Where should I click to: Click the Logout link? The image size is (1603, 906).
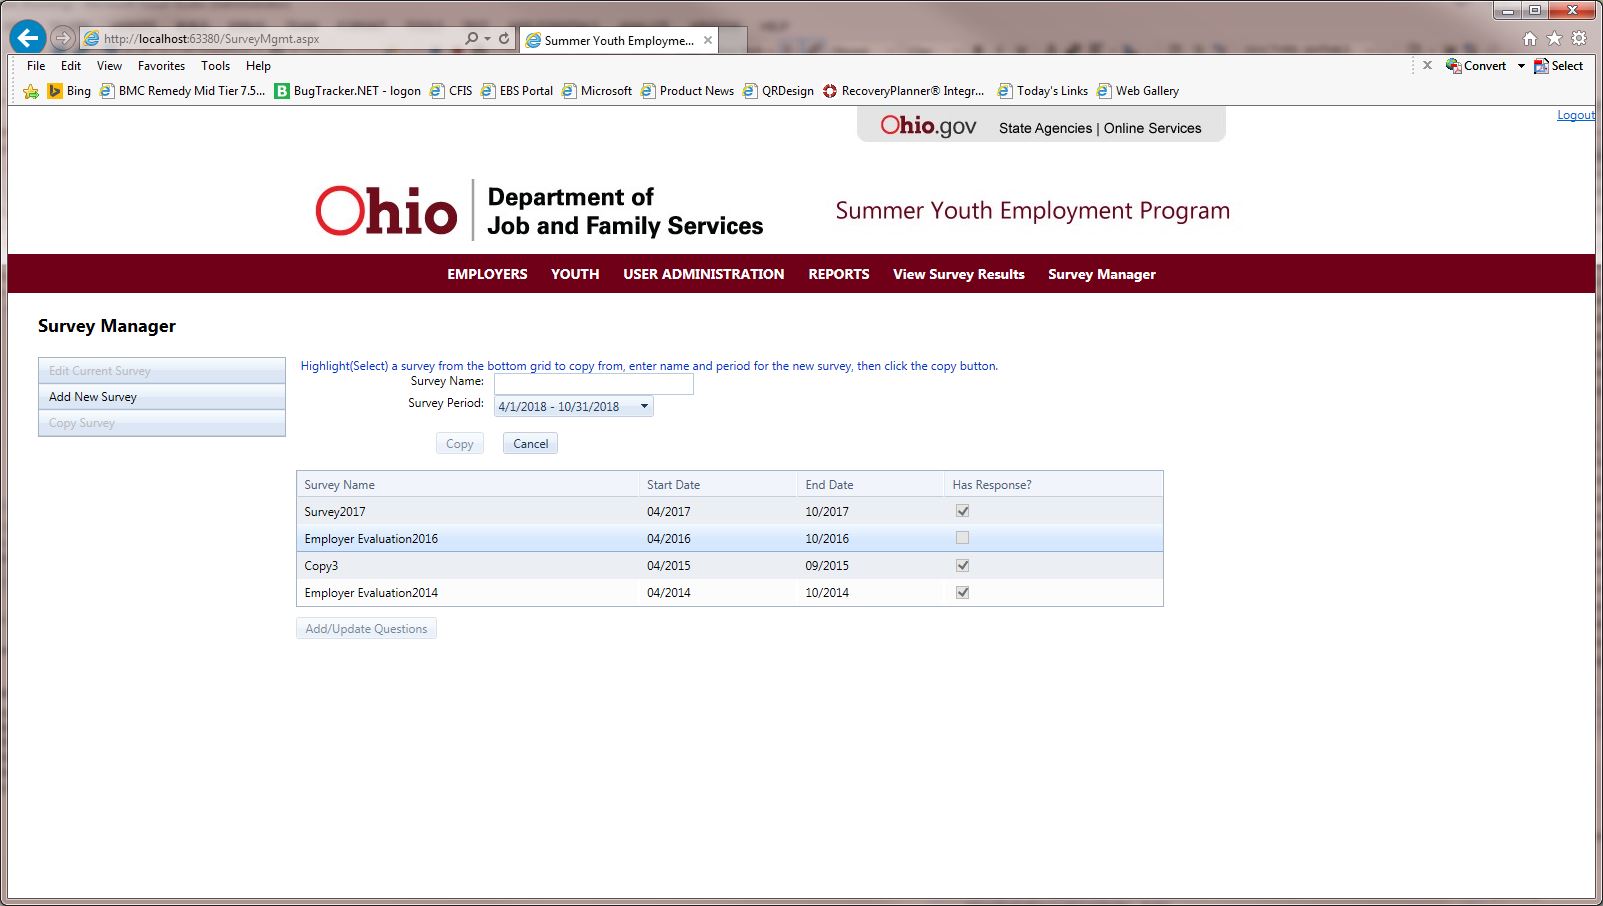1576,115
